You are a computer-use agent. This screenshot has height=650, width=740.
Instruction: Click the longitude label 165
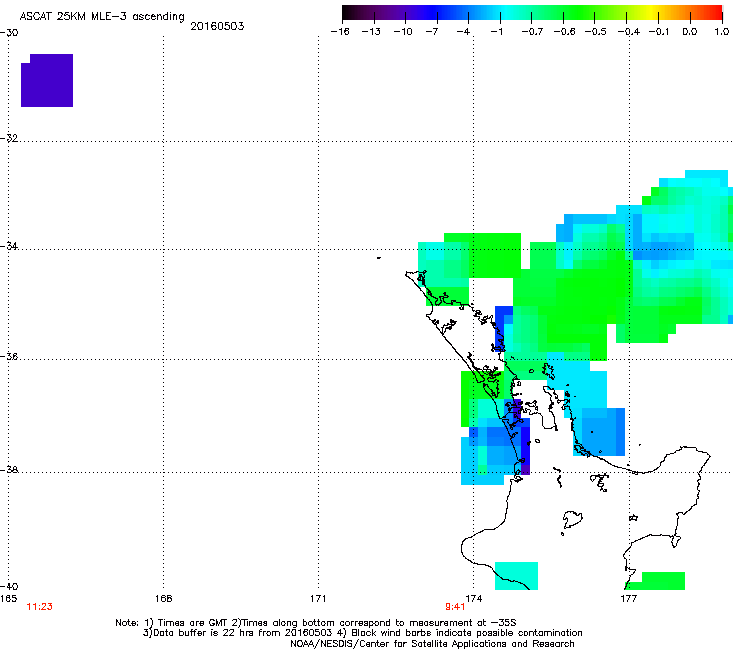8,599
